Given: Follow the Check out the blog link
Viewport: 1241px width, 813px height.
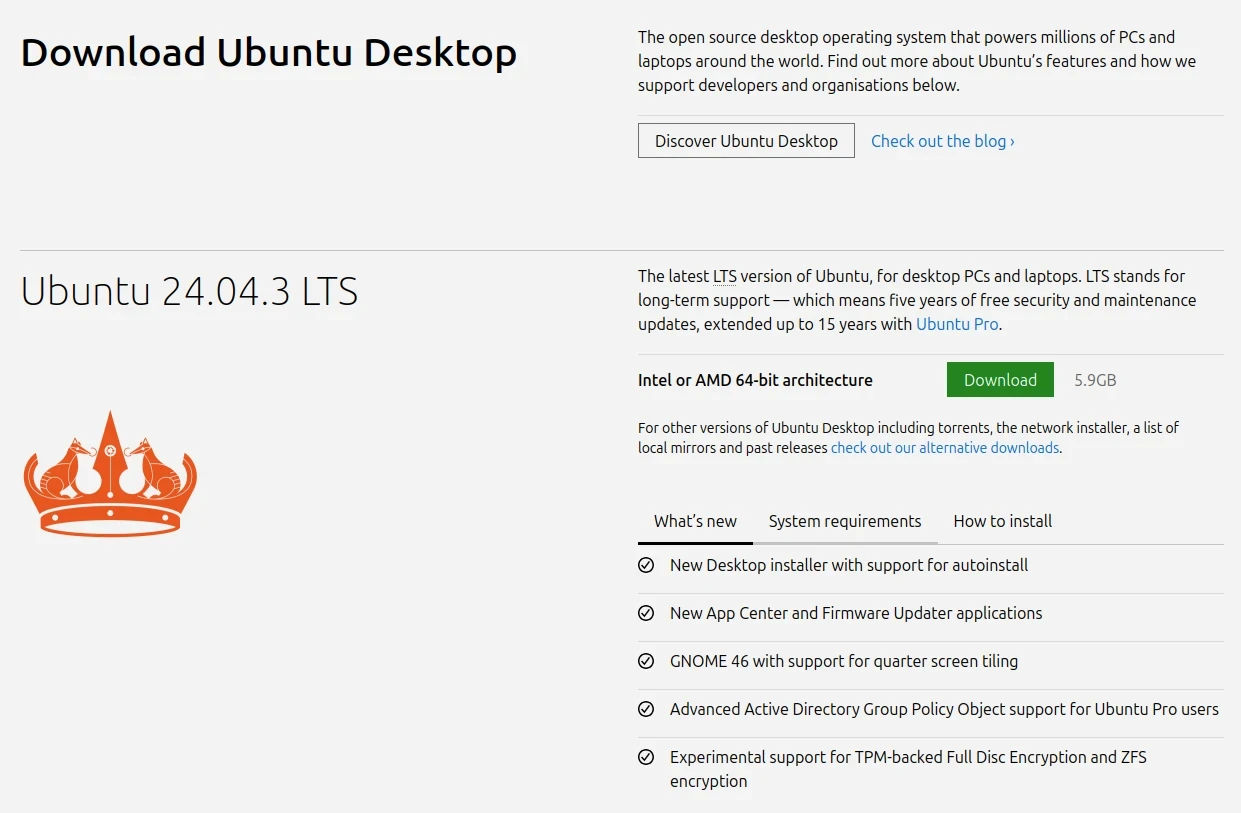Looking at the screenshot, I should [x=942, y=141].
